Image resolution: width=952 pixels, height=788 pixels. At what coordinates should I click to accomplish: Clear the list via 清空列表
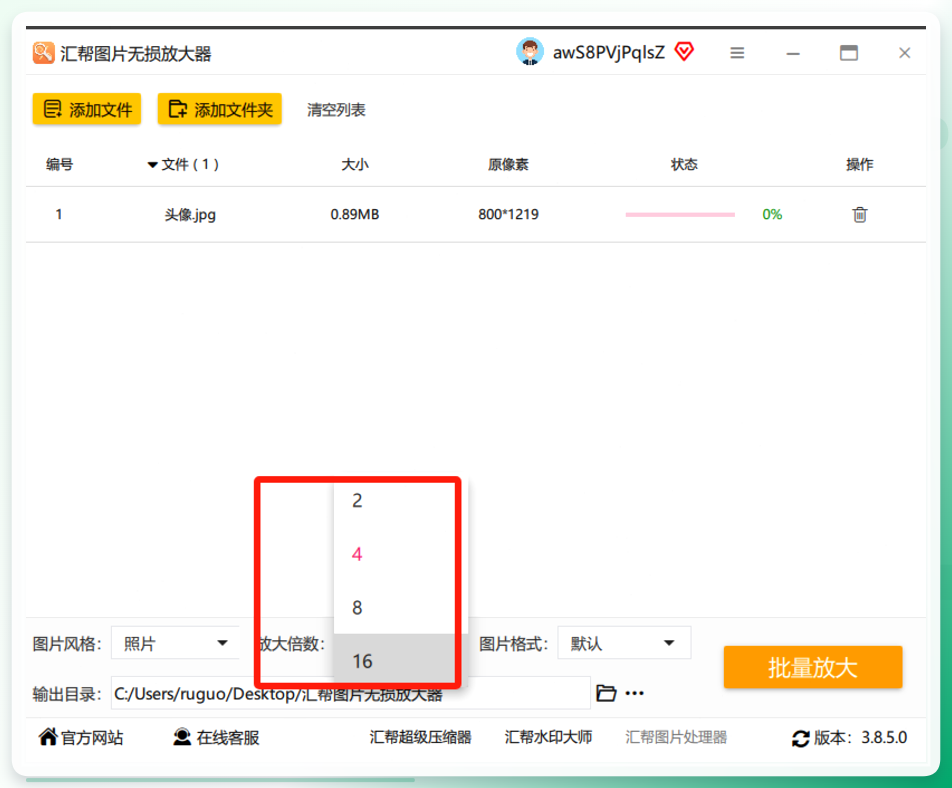click(x=336, y=110)
